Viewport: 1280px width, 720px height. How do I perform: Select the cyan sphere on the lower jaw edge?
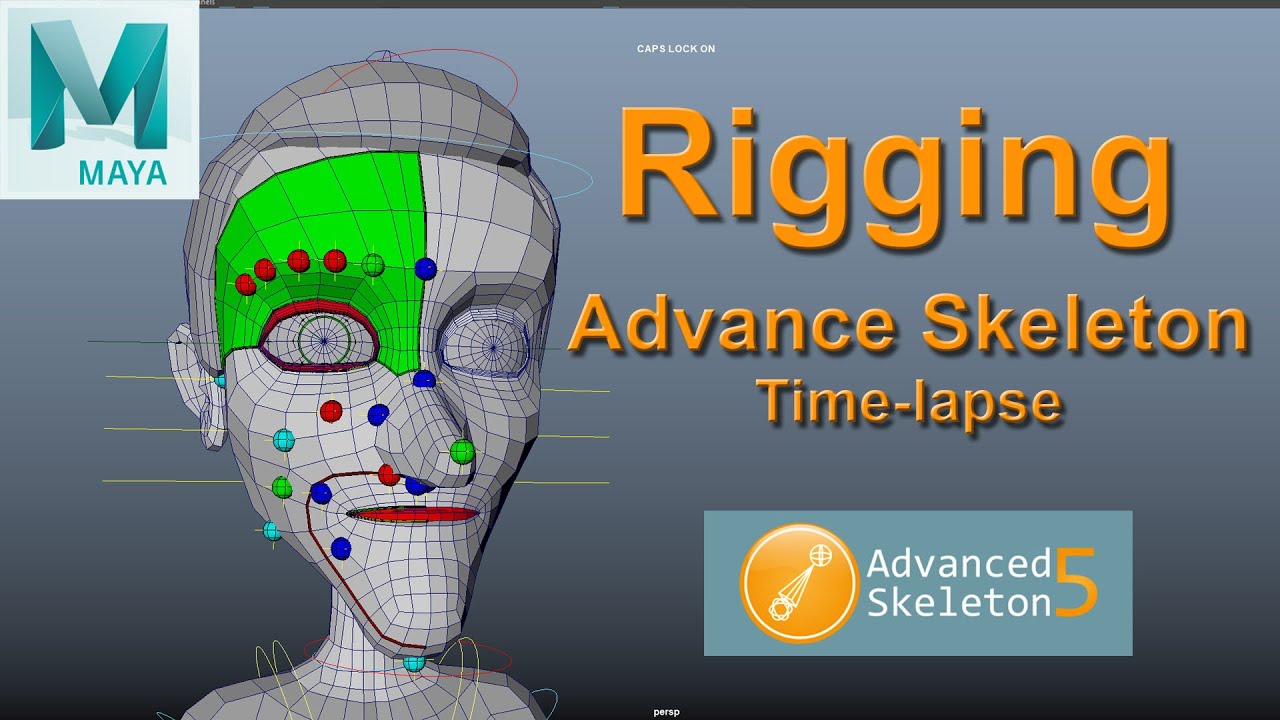click(x=272, y=531)
